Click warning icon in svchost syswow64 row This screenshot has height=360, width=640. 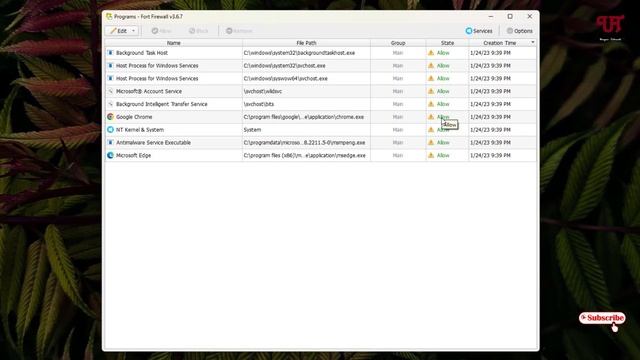click(431, 78)
